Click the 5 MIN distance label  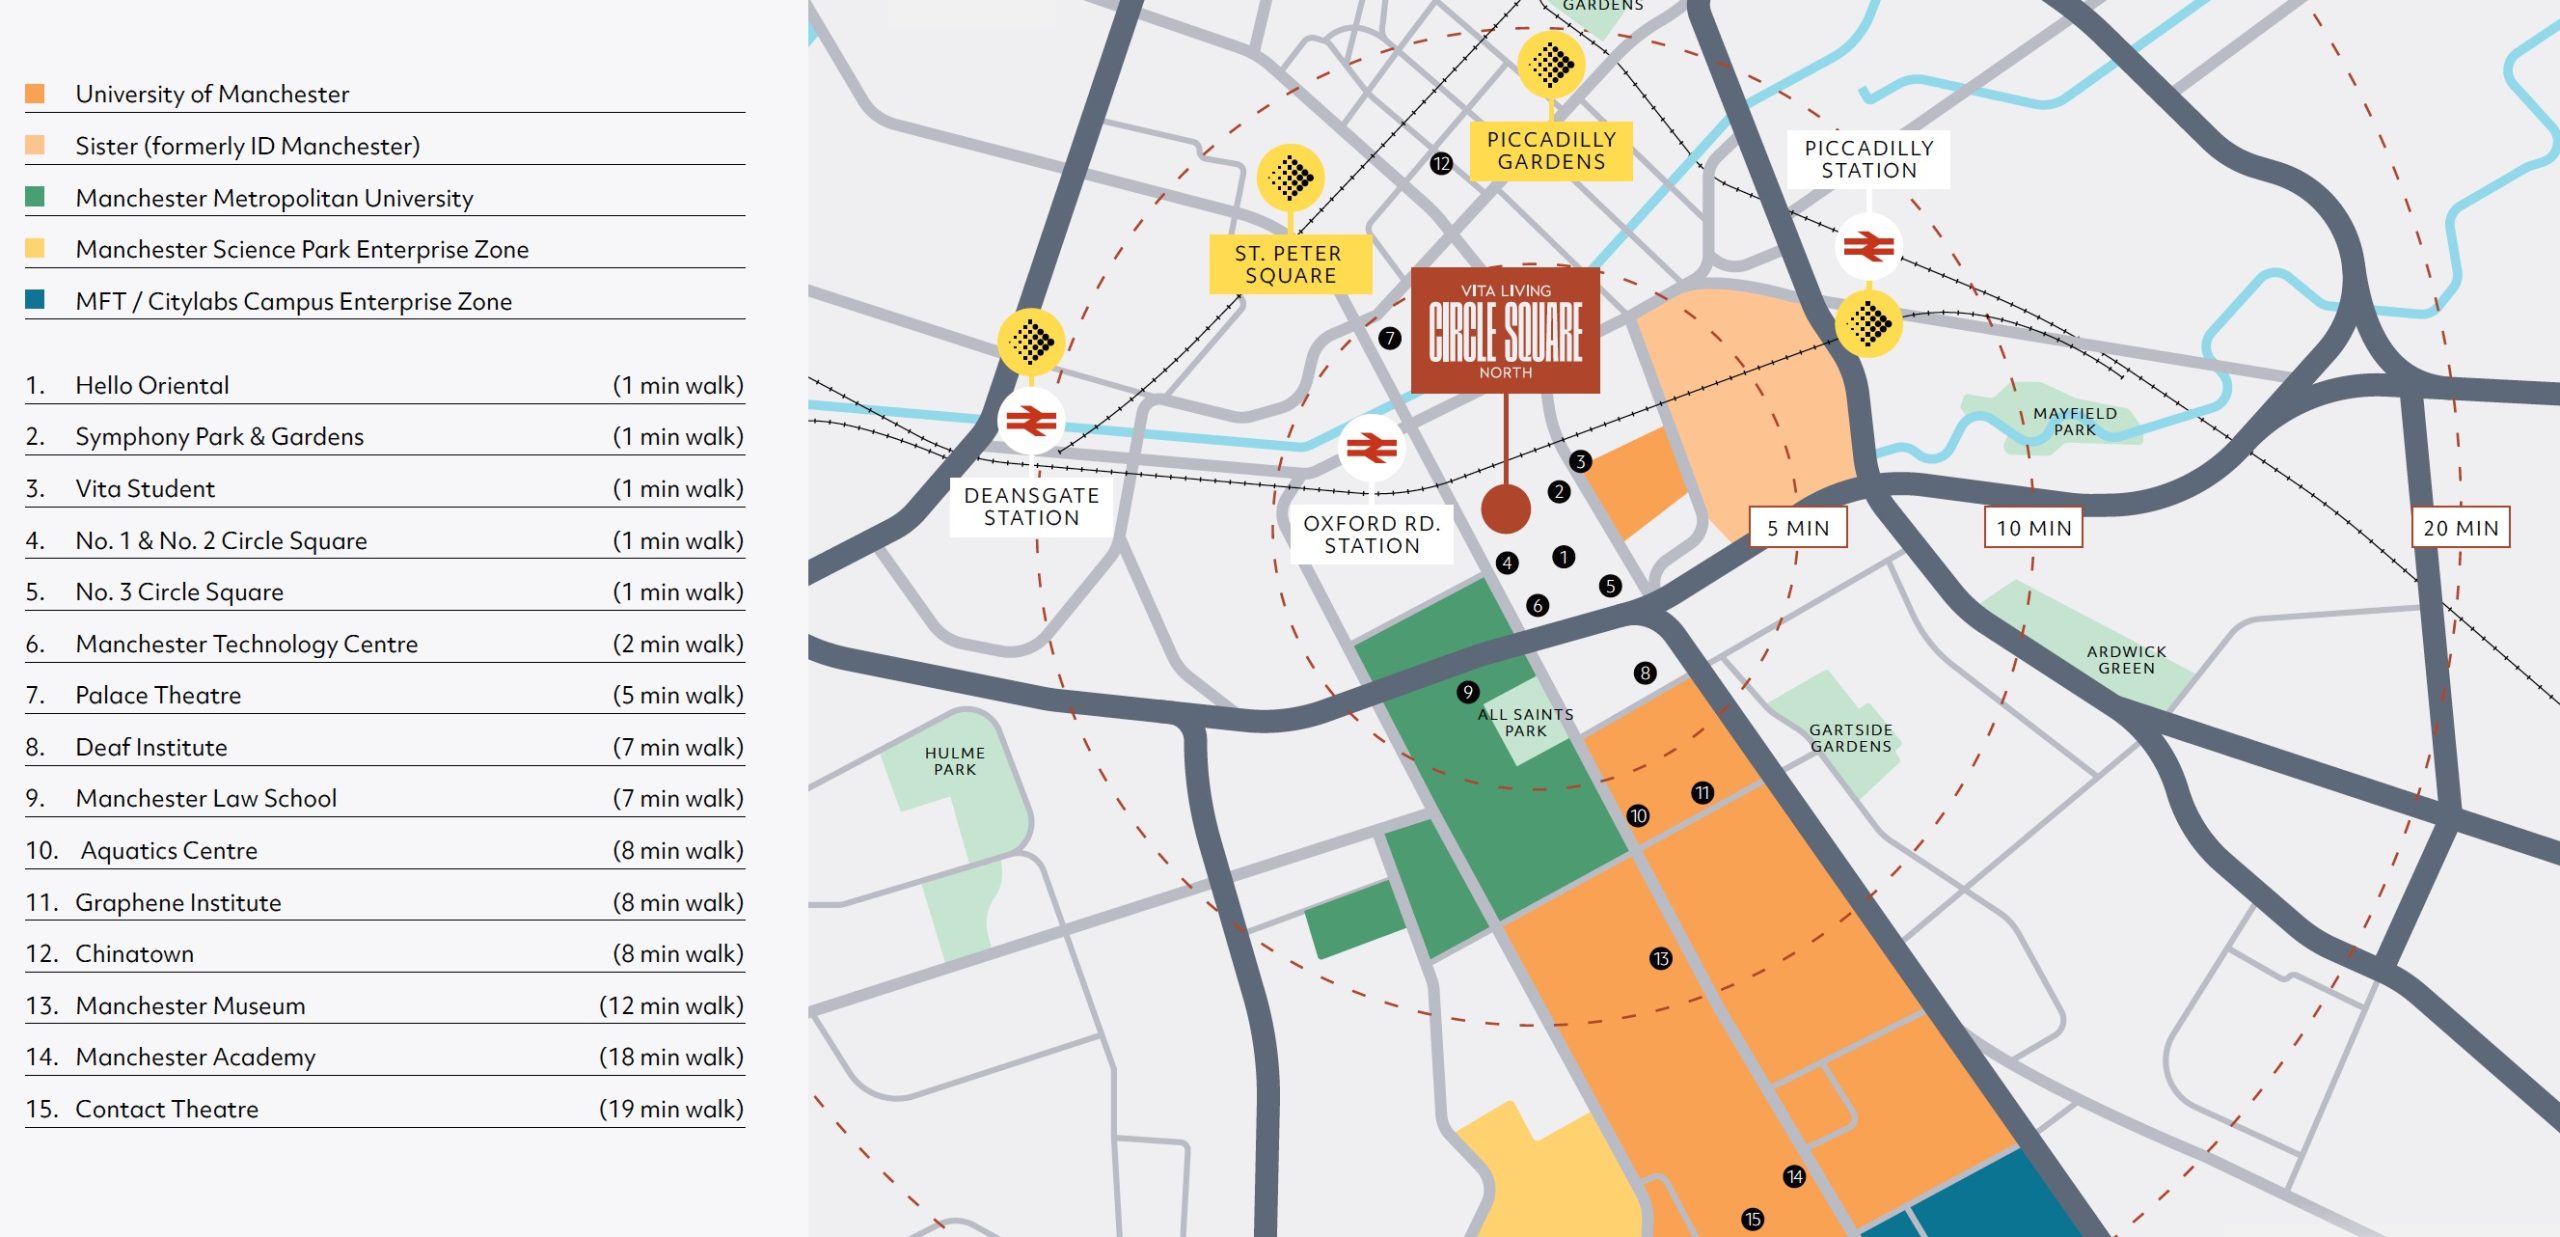coord(1797,528)
